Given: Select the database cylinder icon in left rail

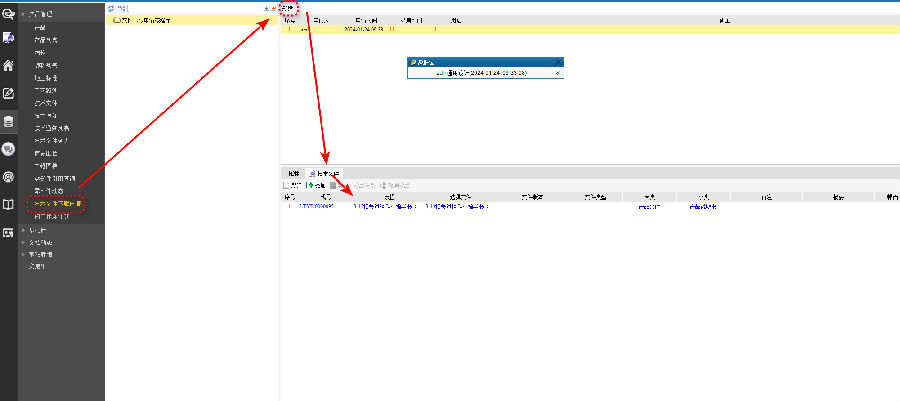Looking at the screenshot, I should click(8, 121).
